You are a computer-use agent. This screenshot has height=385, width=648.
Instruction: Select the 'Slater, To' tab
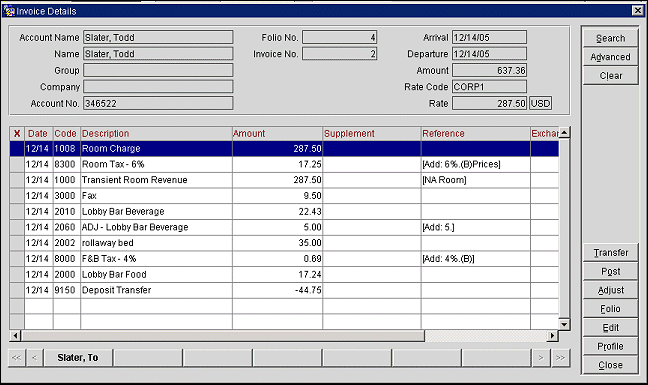tap(78, 358)
